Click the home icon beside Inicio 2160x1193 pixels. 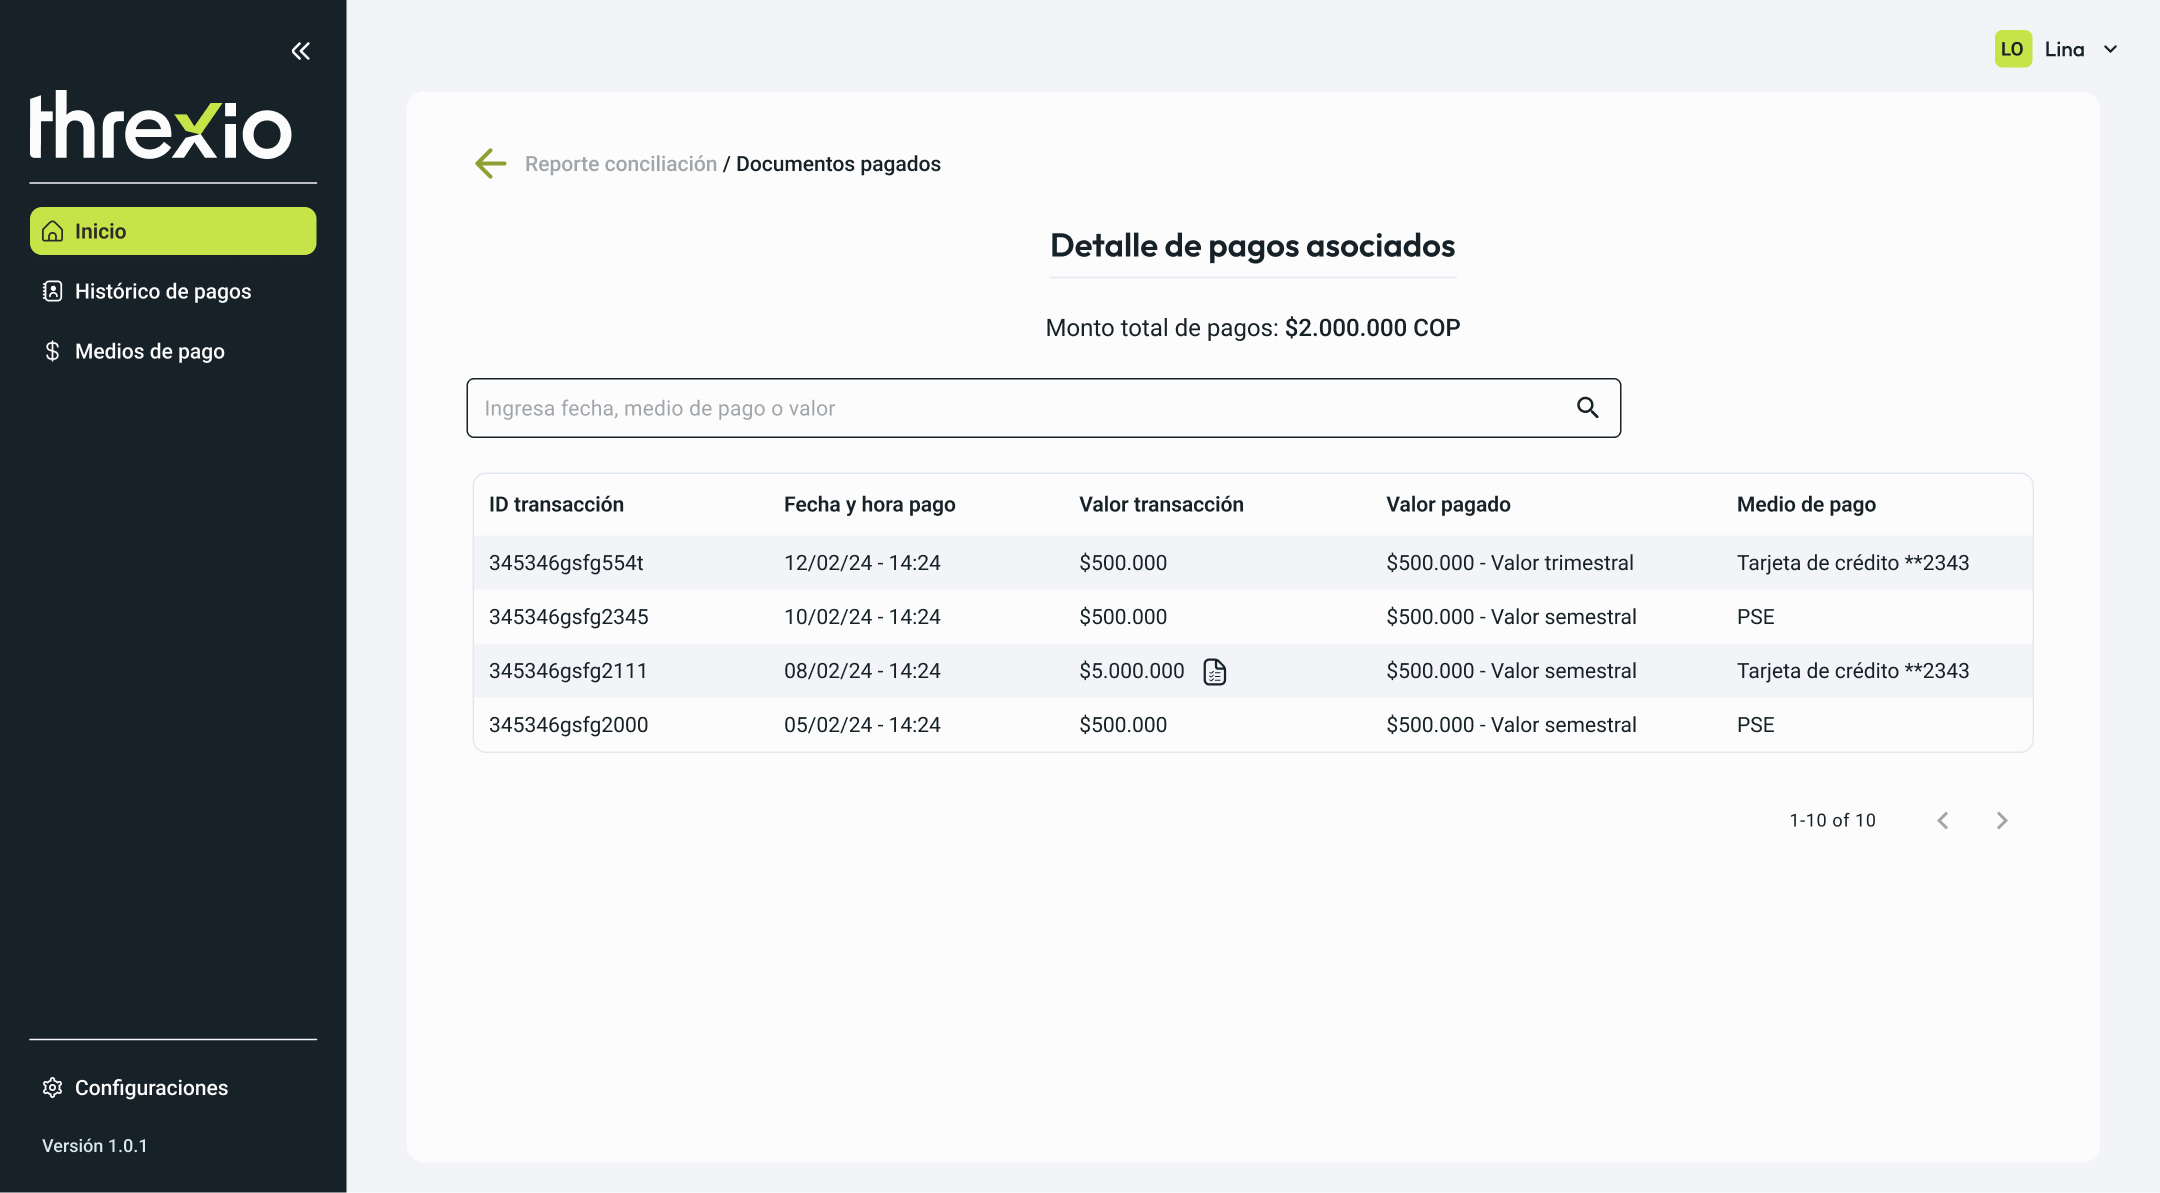[x=53, y=231]
